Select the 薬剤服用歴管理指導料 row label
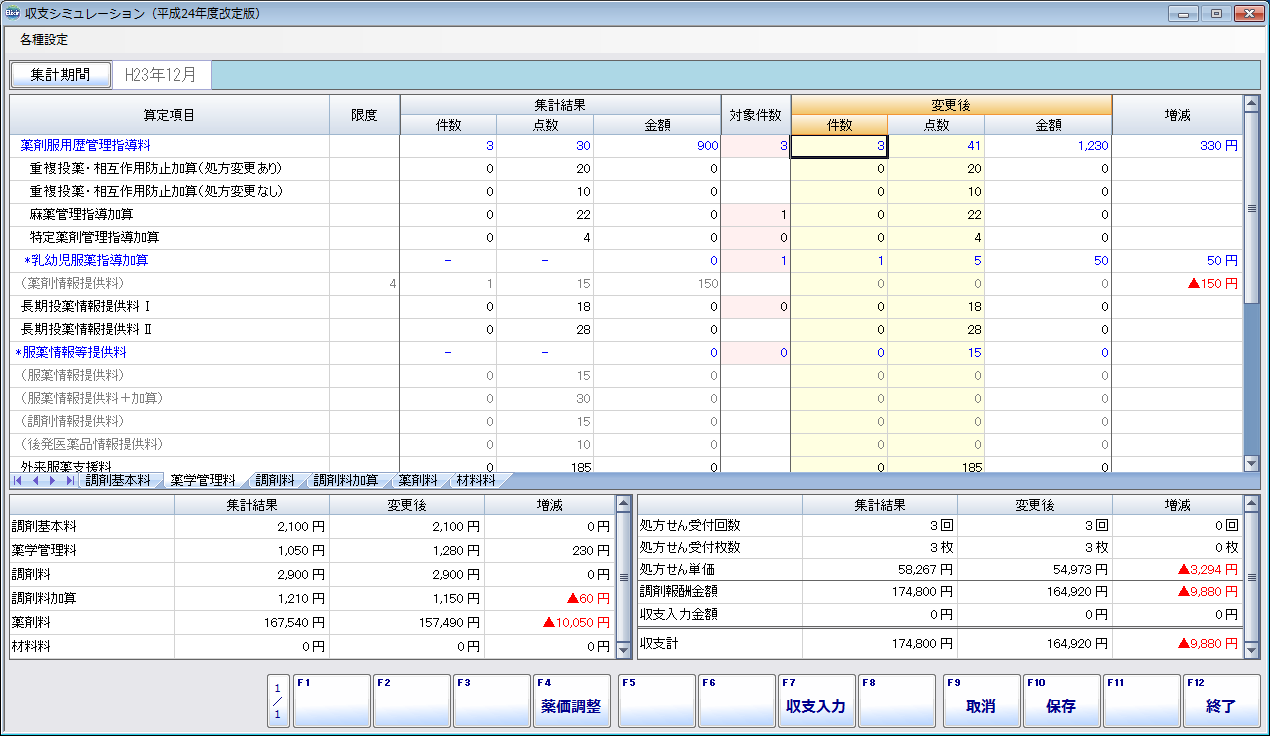1270x736 pixels. (x=85, y=146)
